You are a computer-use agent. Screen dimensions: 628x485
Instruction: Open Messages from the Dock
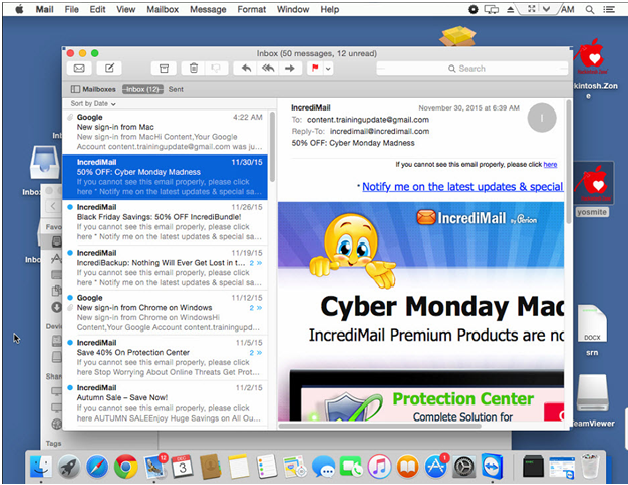pos(323,467)
